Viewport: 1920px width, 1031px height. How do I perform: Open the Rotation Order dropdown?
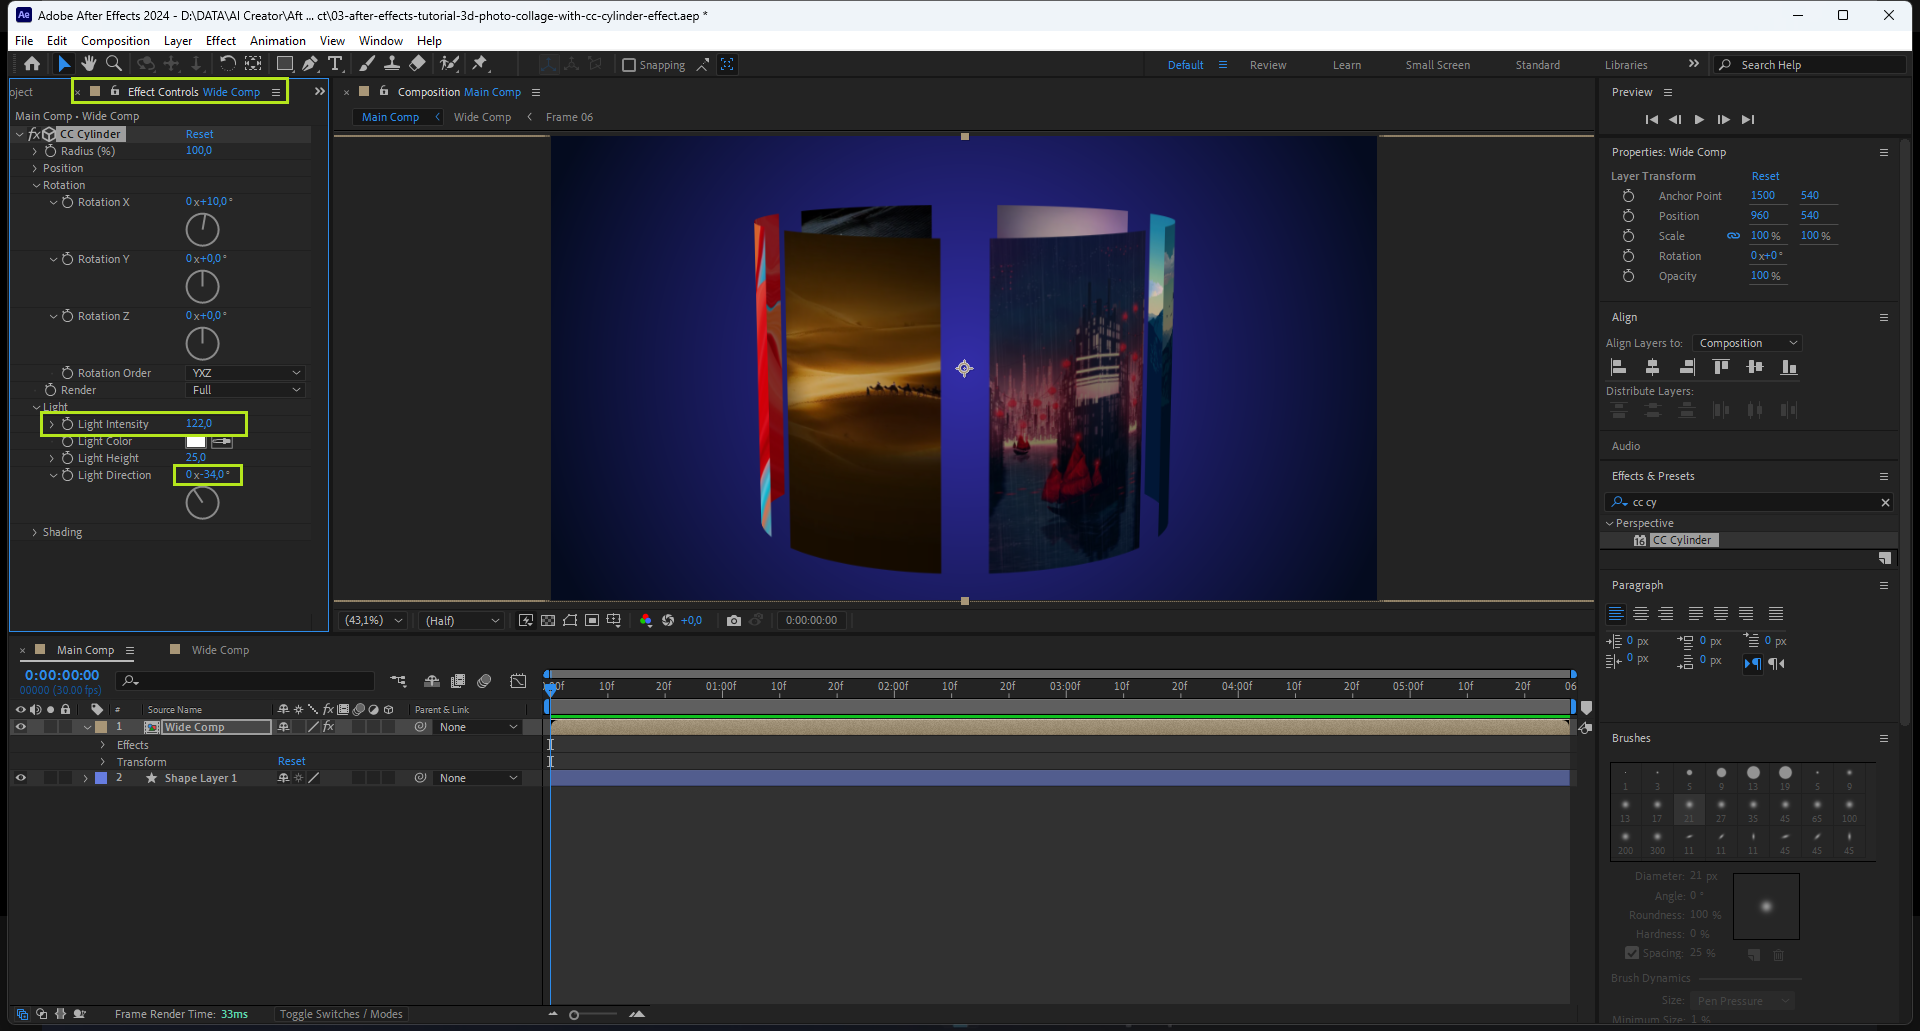pyautogui.click(x=245, y=373)
